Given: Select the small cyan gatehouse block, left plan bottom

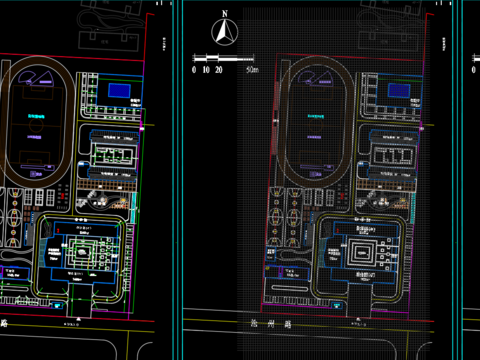Looking at the screenshot, I should coord(57,305).
